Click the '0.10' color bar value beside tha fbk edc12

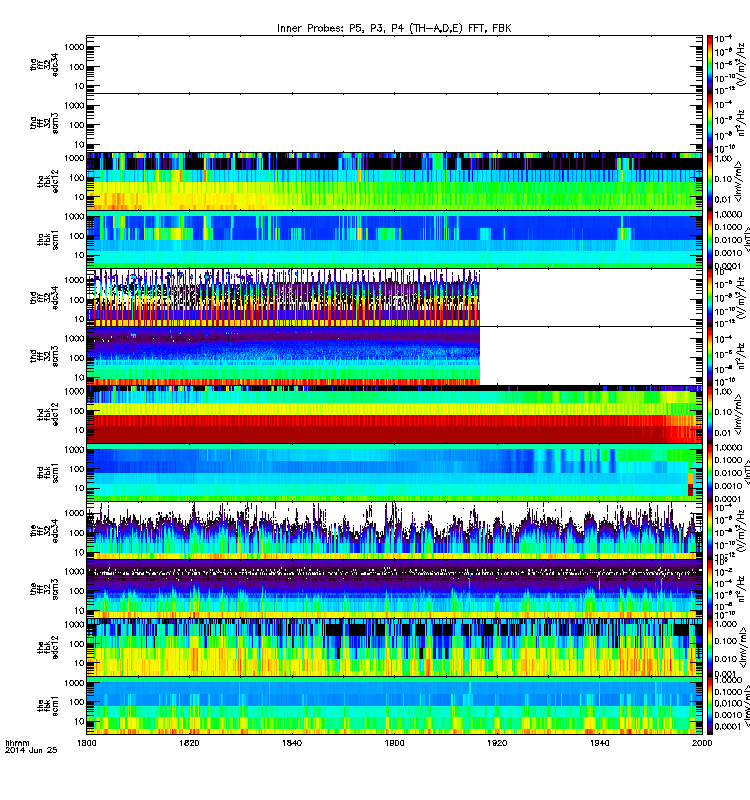point(723,179)
